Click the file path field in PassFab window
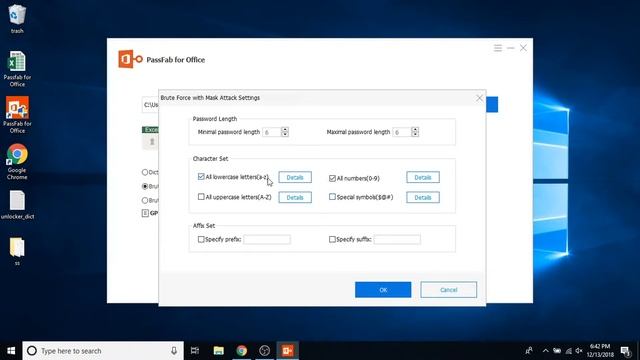Image resolution: width=640 pixels, height=360 pixels. pos(150,105)
